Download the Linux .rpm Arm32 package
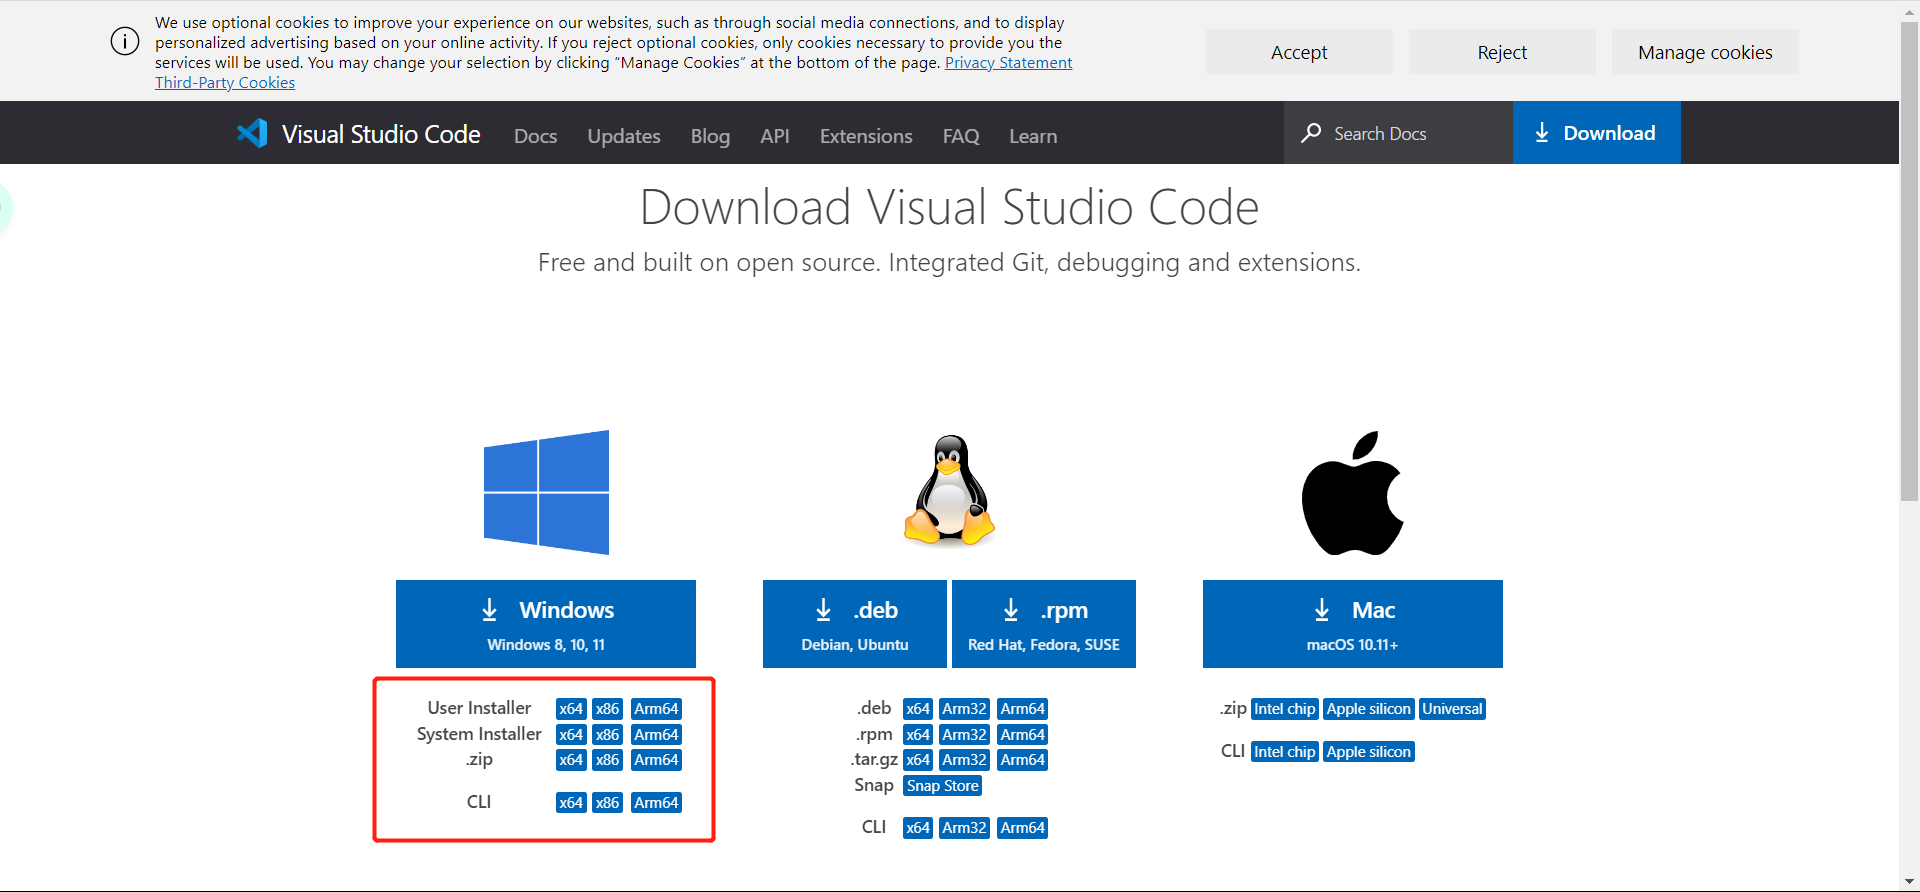The width and height of the screenshot is (1920, 892). (965, 735)
